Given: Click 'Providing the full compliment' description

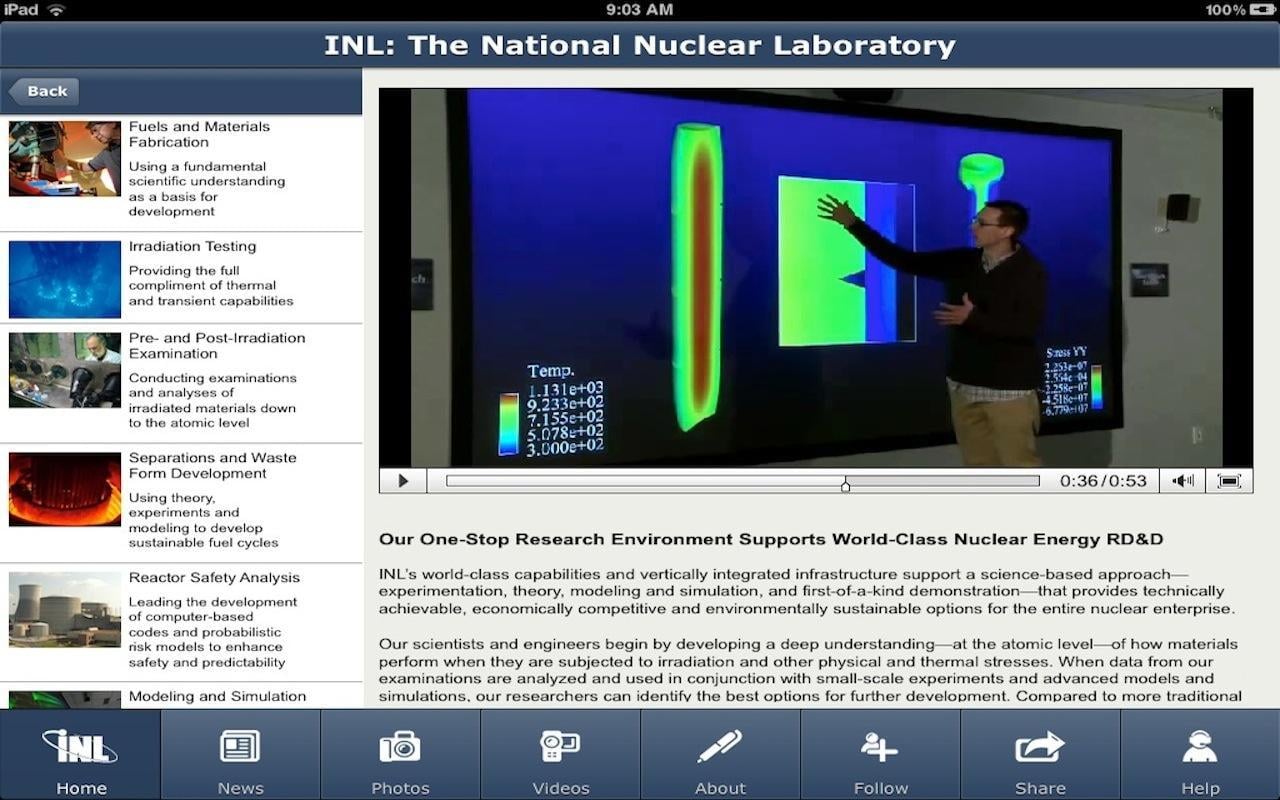Looking at the screenshot, I should [211, 285].
